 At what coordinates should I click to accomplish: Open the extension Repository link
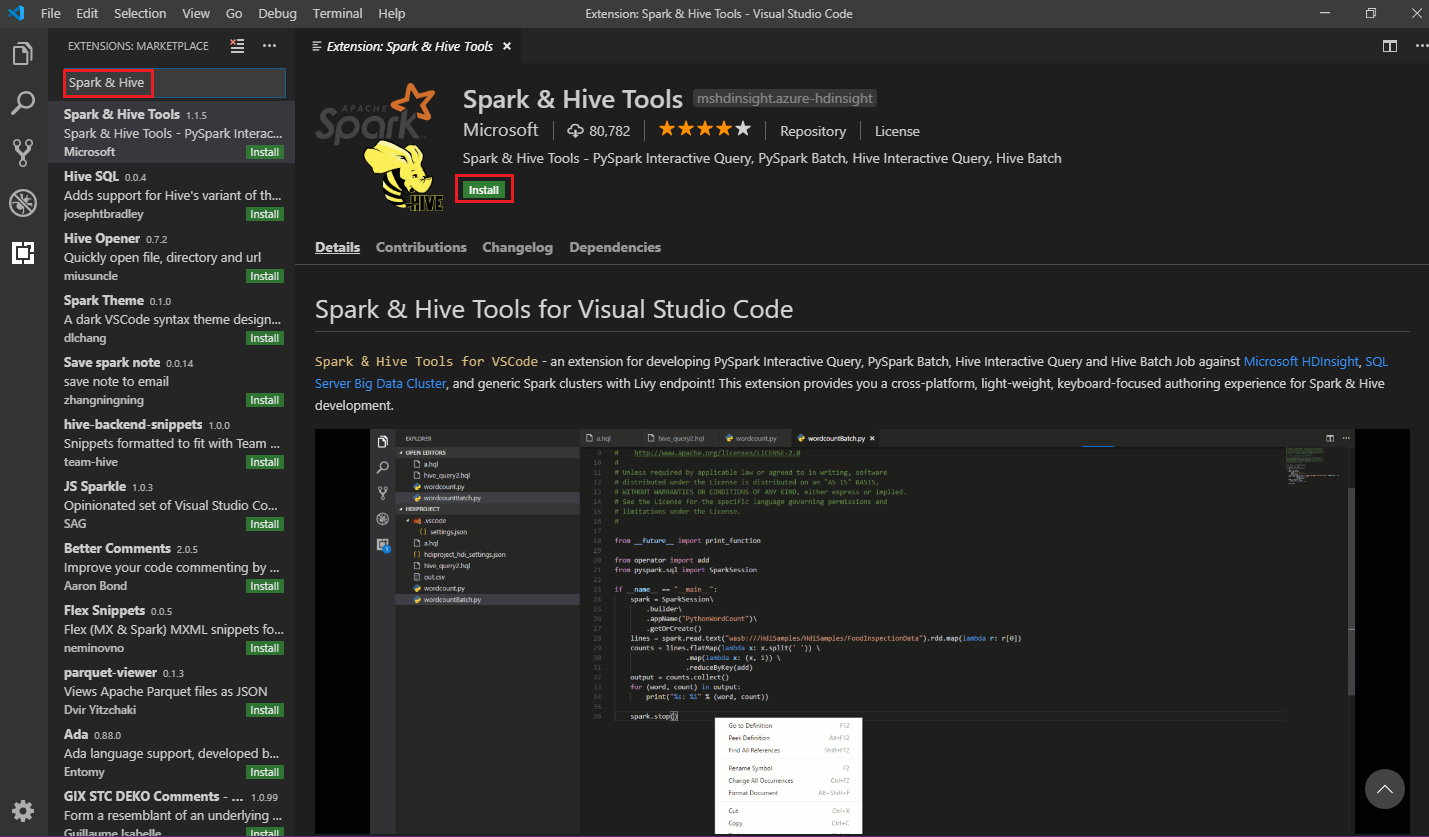coord(812,131)
